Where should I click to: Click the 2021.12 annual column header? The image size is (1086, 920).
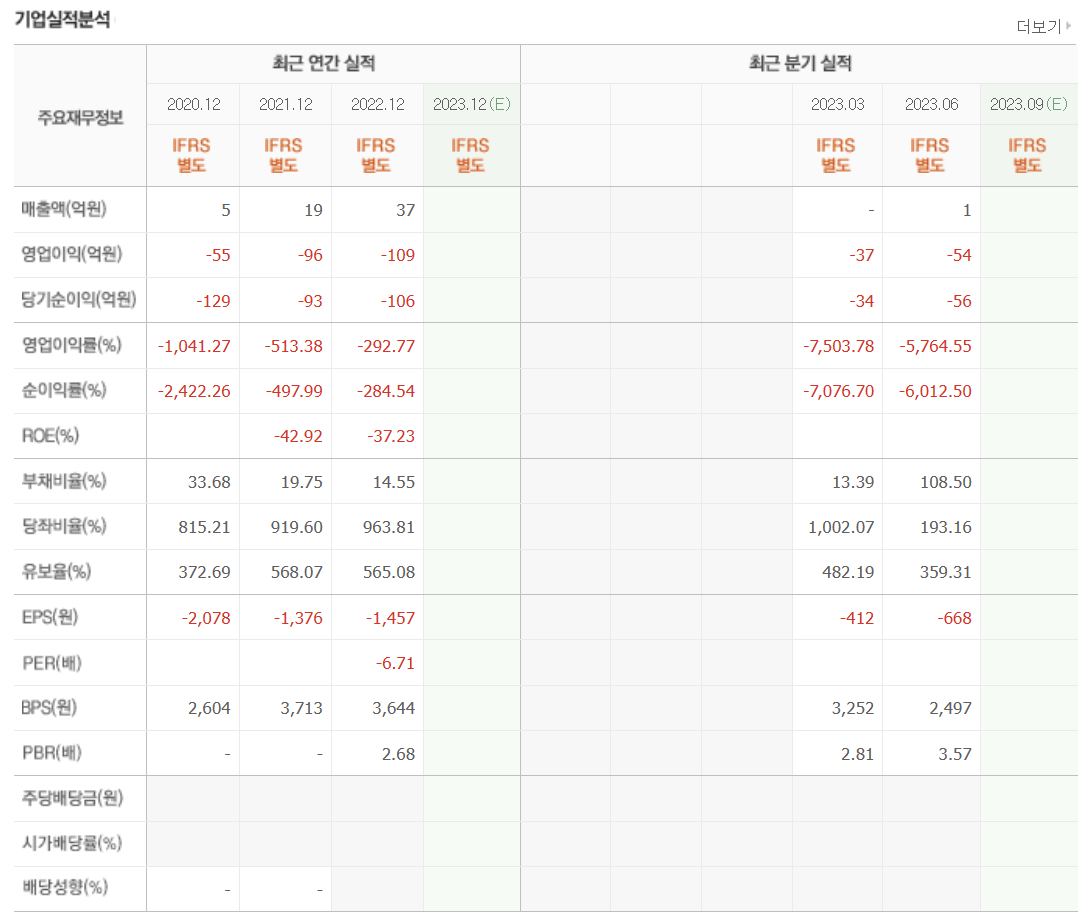click(286, 103)
